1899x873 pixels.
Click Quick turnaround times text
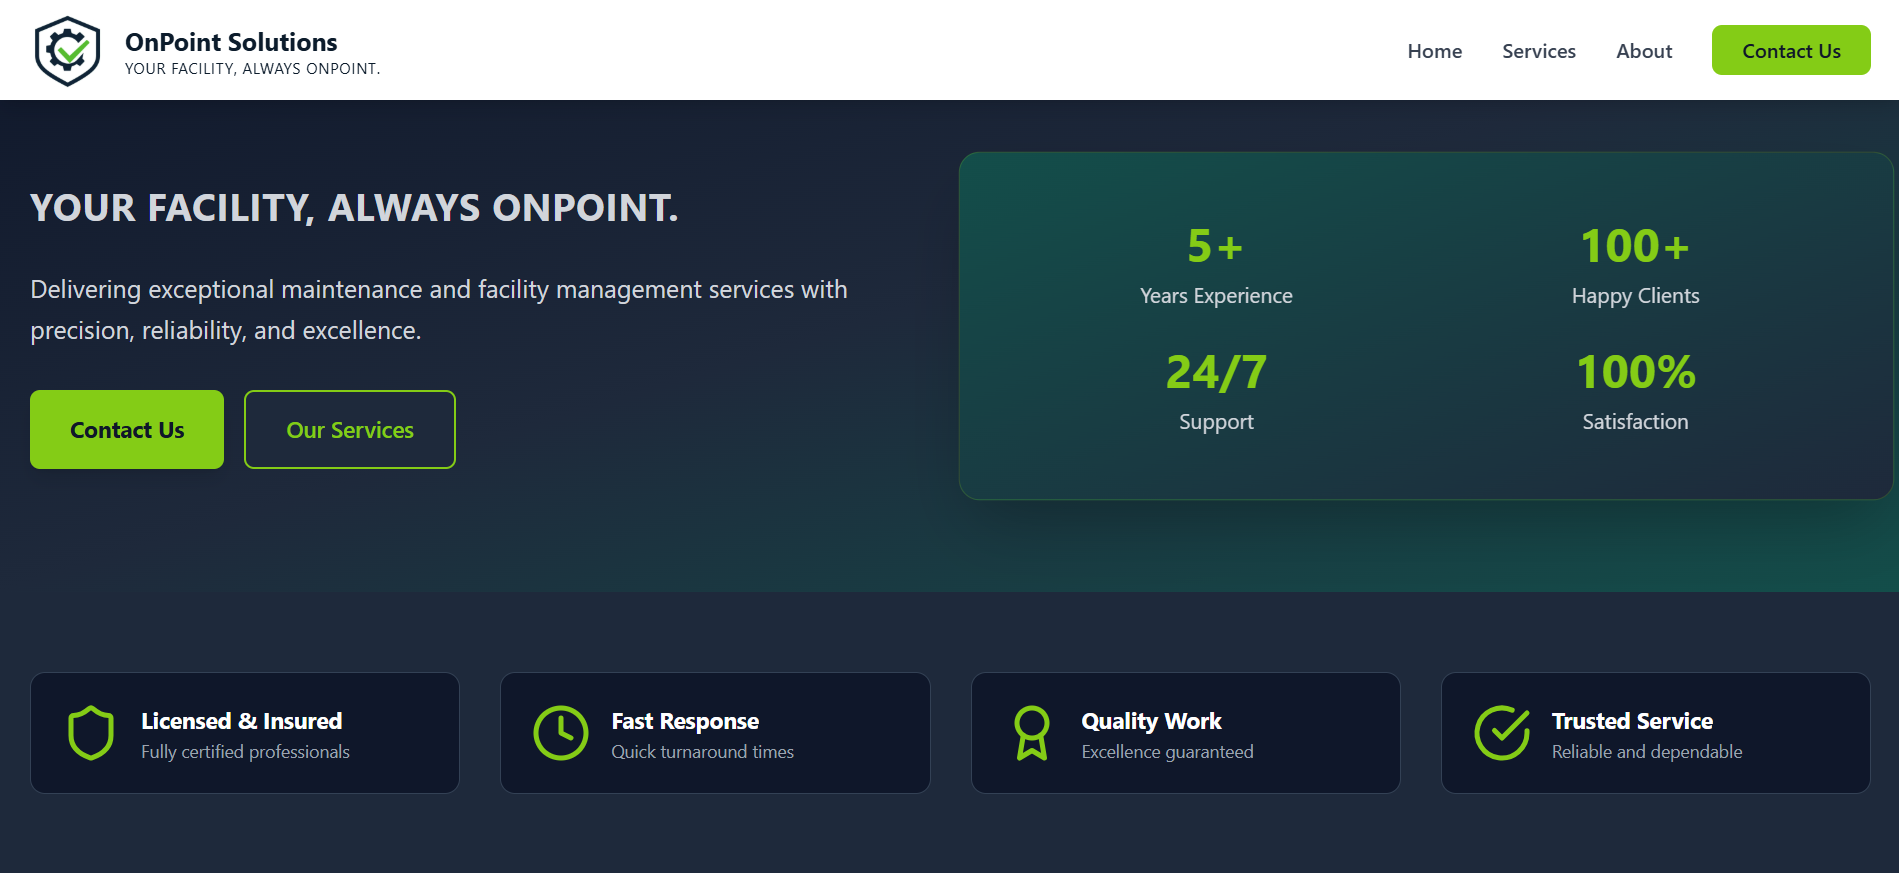click(702, 752)
